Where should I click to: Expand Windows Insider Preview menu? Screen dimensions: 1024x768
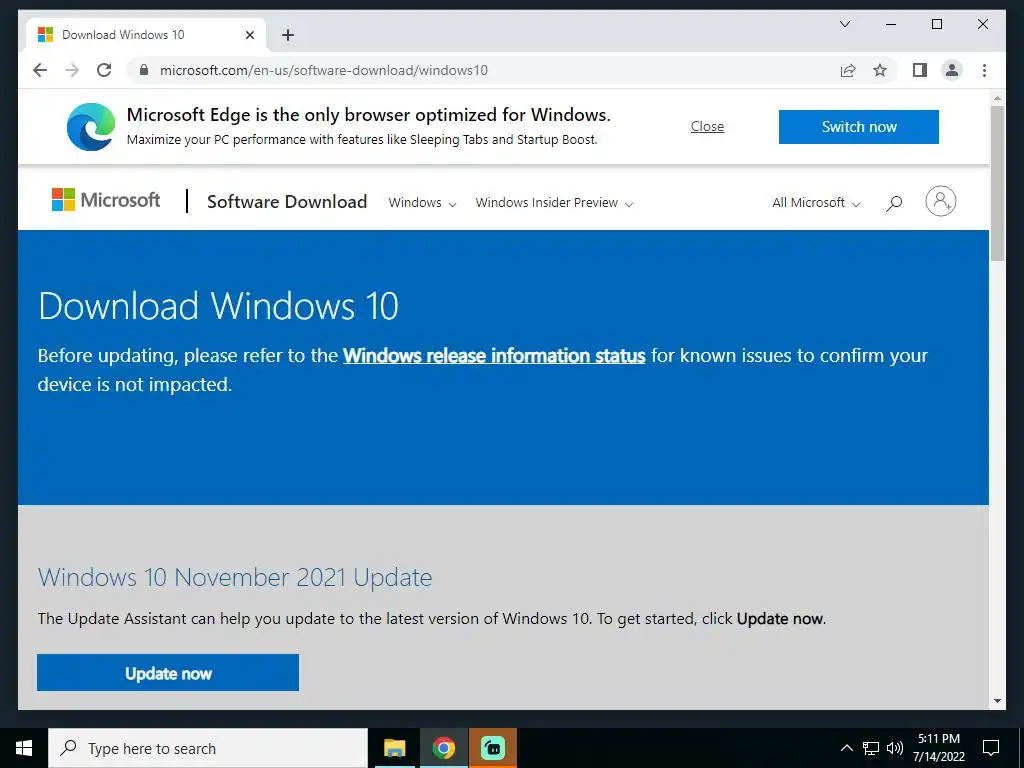pos(554,203)
